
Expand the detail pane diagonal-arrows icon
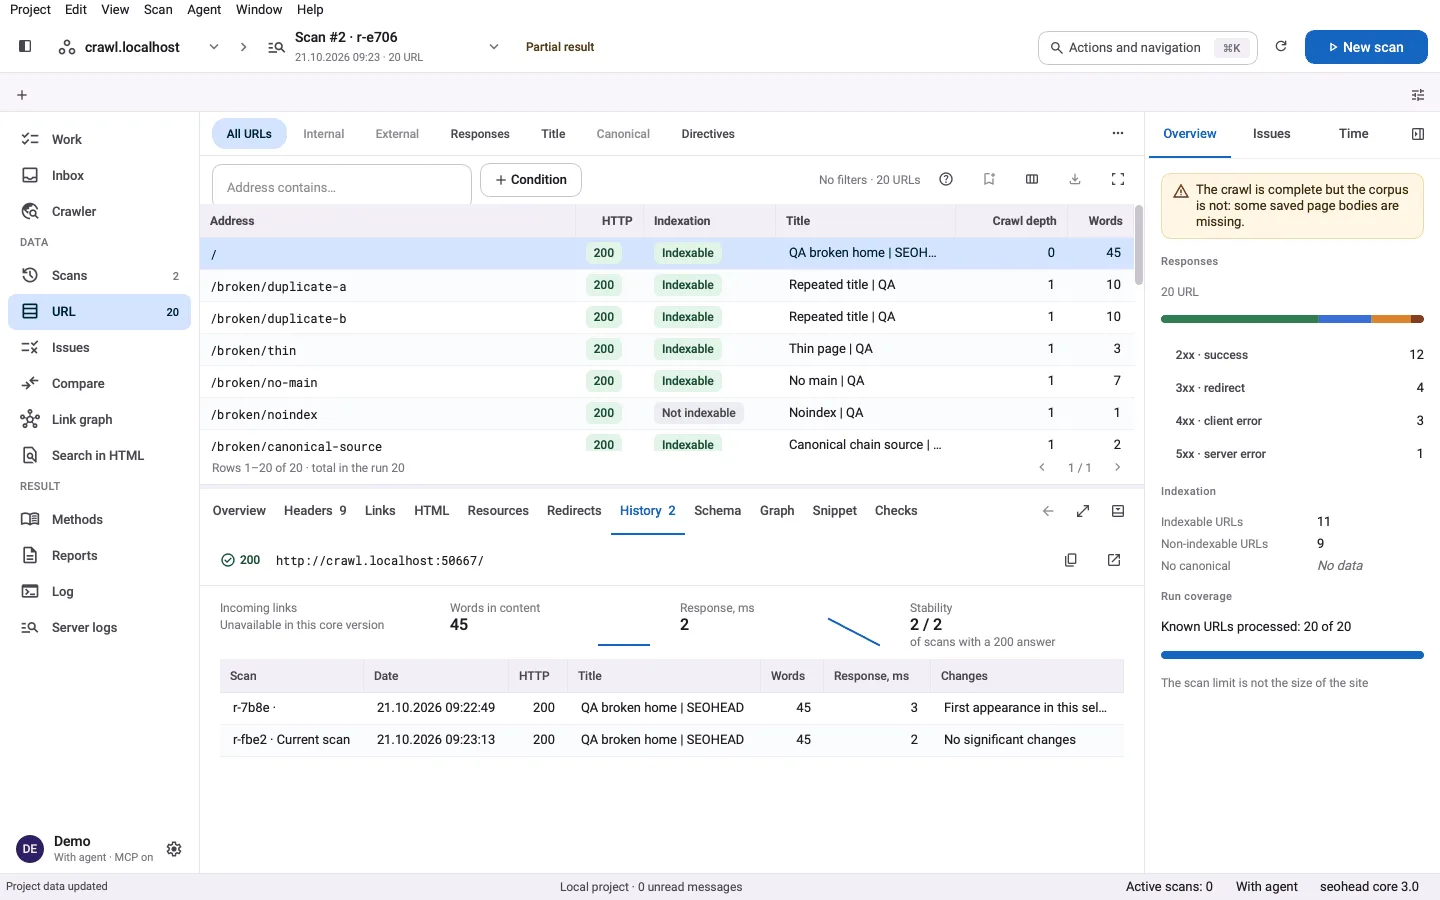(1083, 511)
